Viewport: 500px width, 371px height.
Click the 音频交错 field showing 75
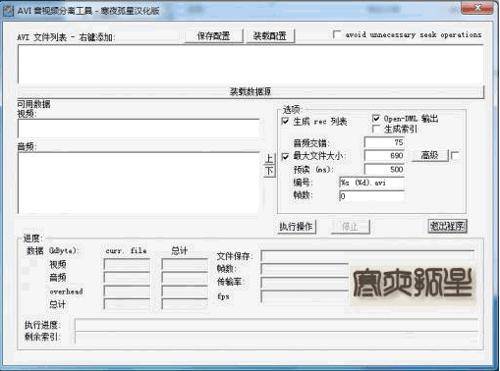tap(384, 142)
